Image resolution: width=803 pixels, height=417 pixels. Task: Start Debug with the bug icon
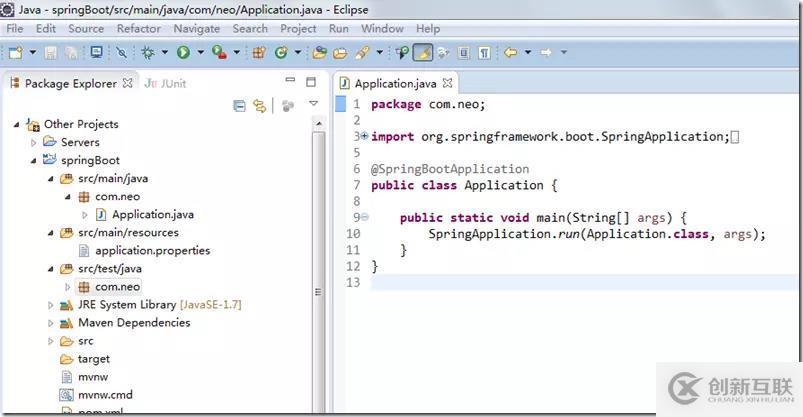pos(148,52)
